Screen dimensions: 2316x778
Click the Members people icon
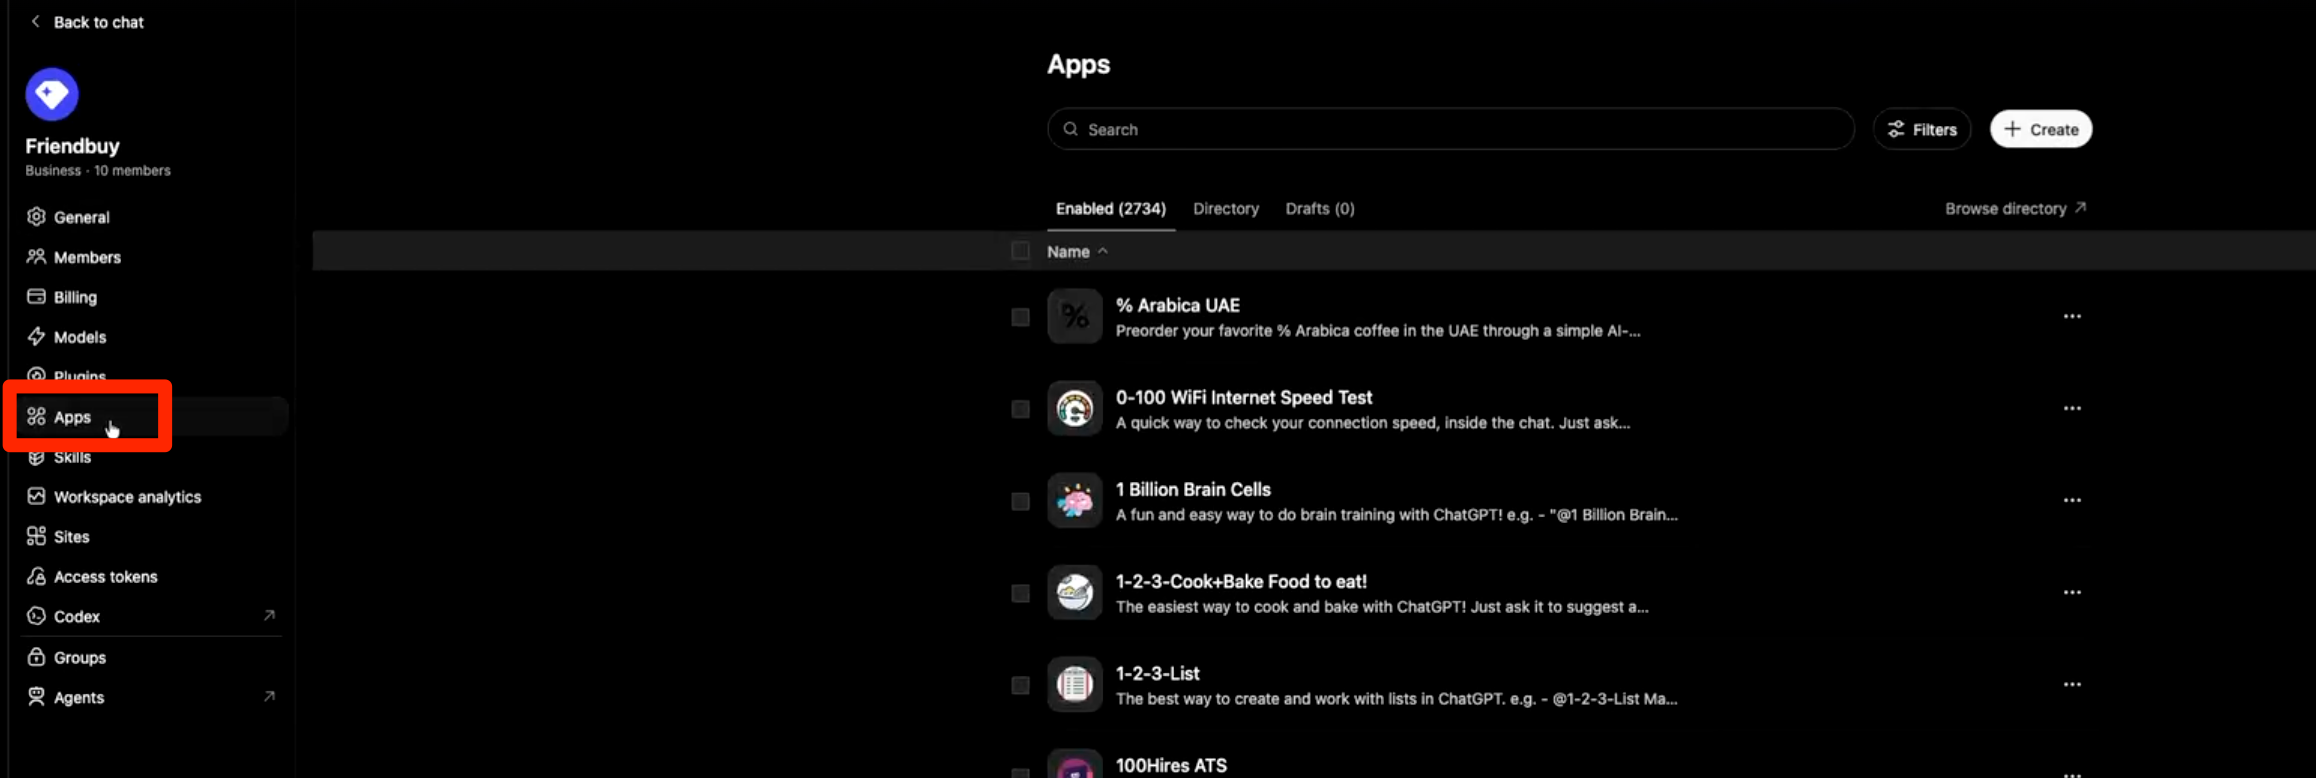36,257
